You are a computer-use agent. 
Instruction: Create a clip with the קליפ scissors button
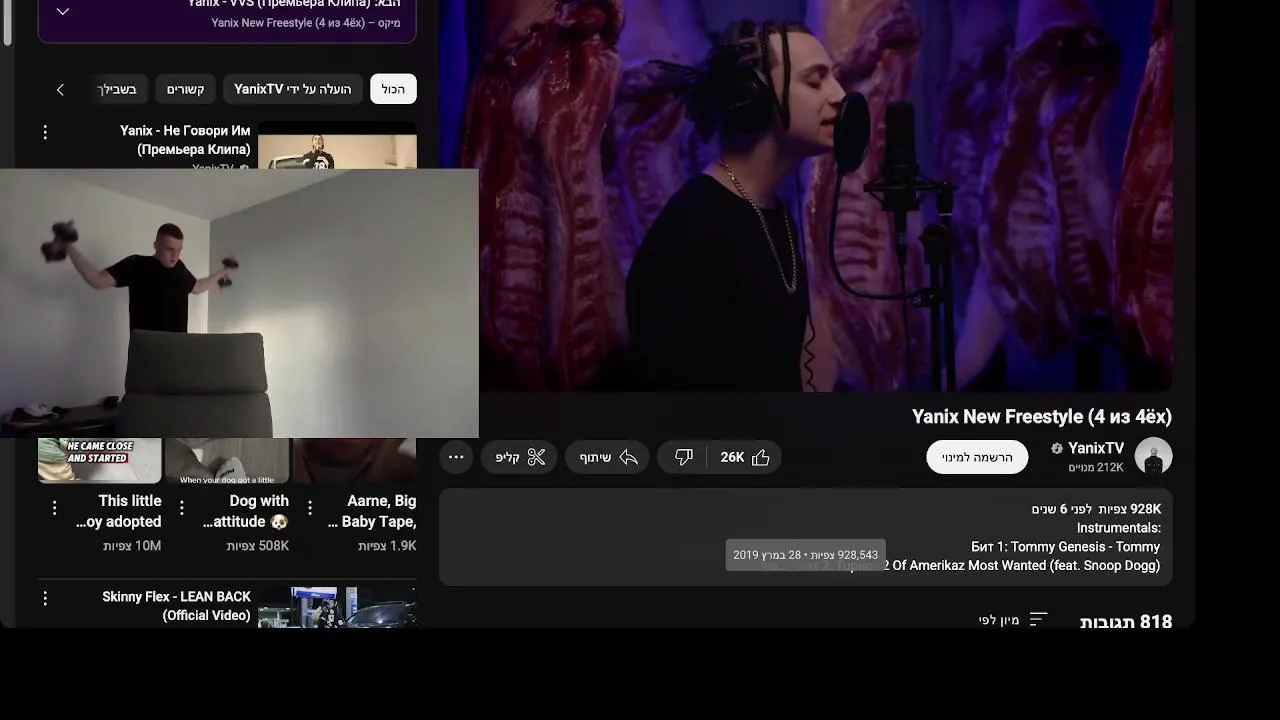pyautogui.click(x=520, y=457)
